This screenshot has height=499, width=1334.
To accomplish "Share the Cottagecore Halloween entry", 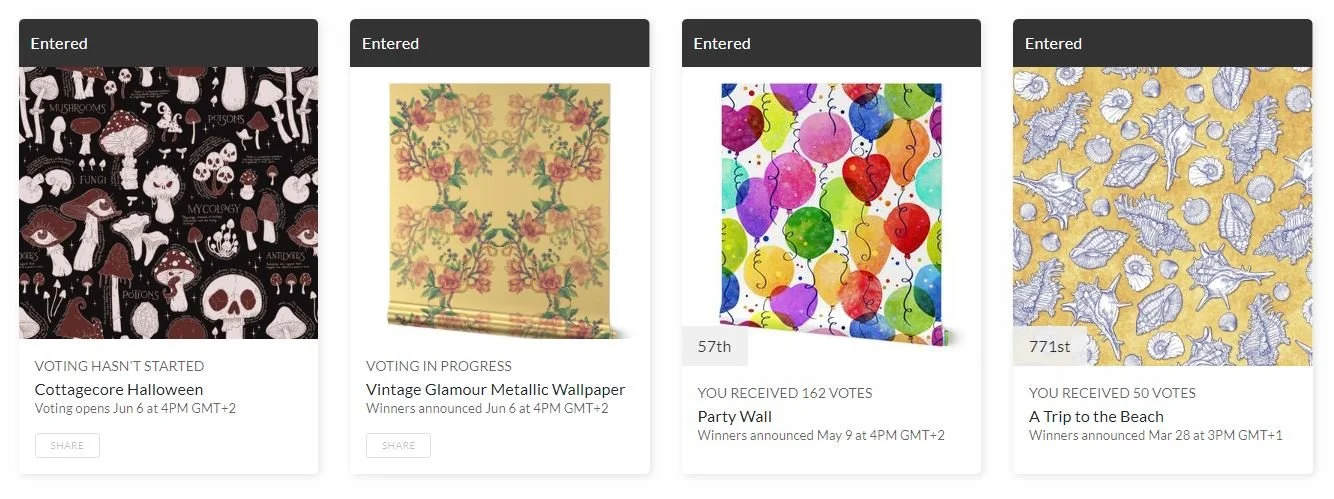I will [x=67, y=445].
